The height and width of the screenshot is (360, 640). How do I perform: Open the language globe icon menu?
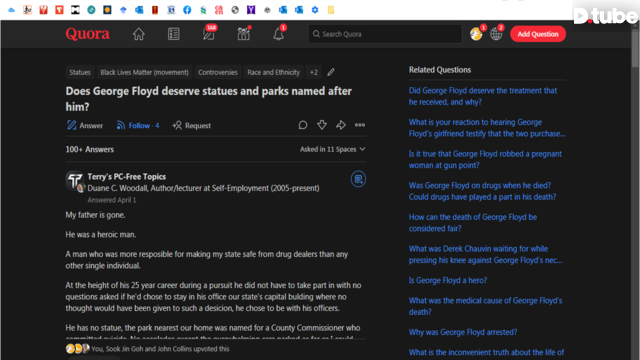point(496,34)
